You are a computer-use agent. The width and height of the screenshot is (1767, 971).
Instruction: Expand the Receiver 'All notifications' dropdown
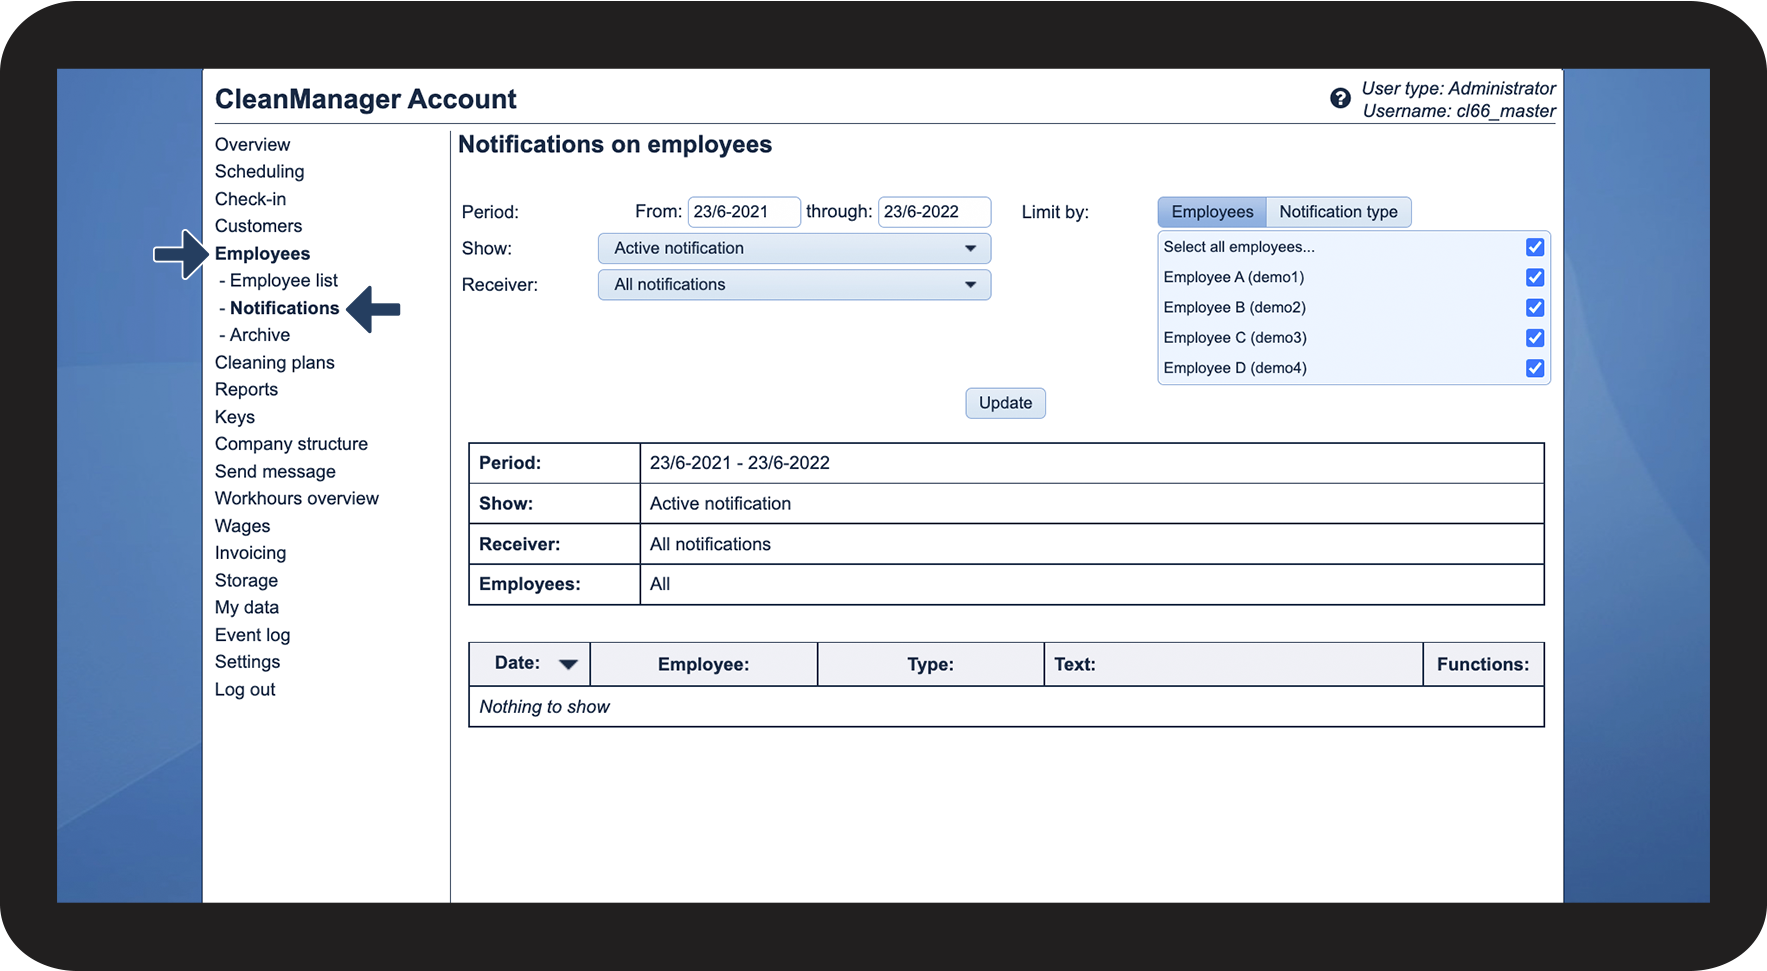pyautogui.click(x=794, y=285)
